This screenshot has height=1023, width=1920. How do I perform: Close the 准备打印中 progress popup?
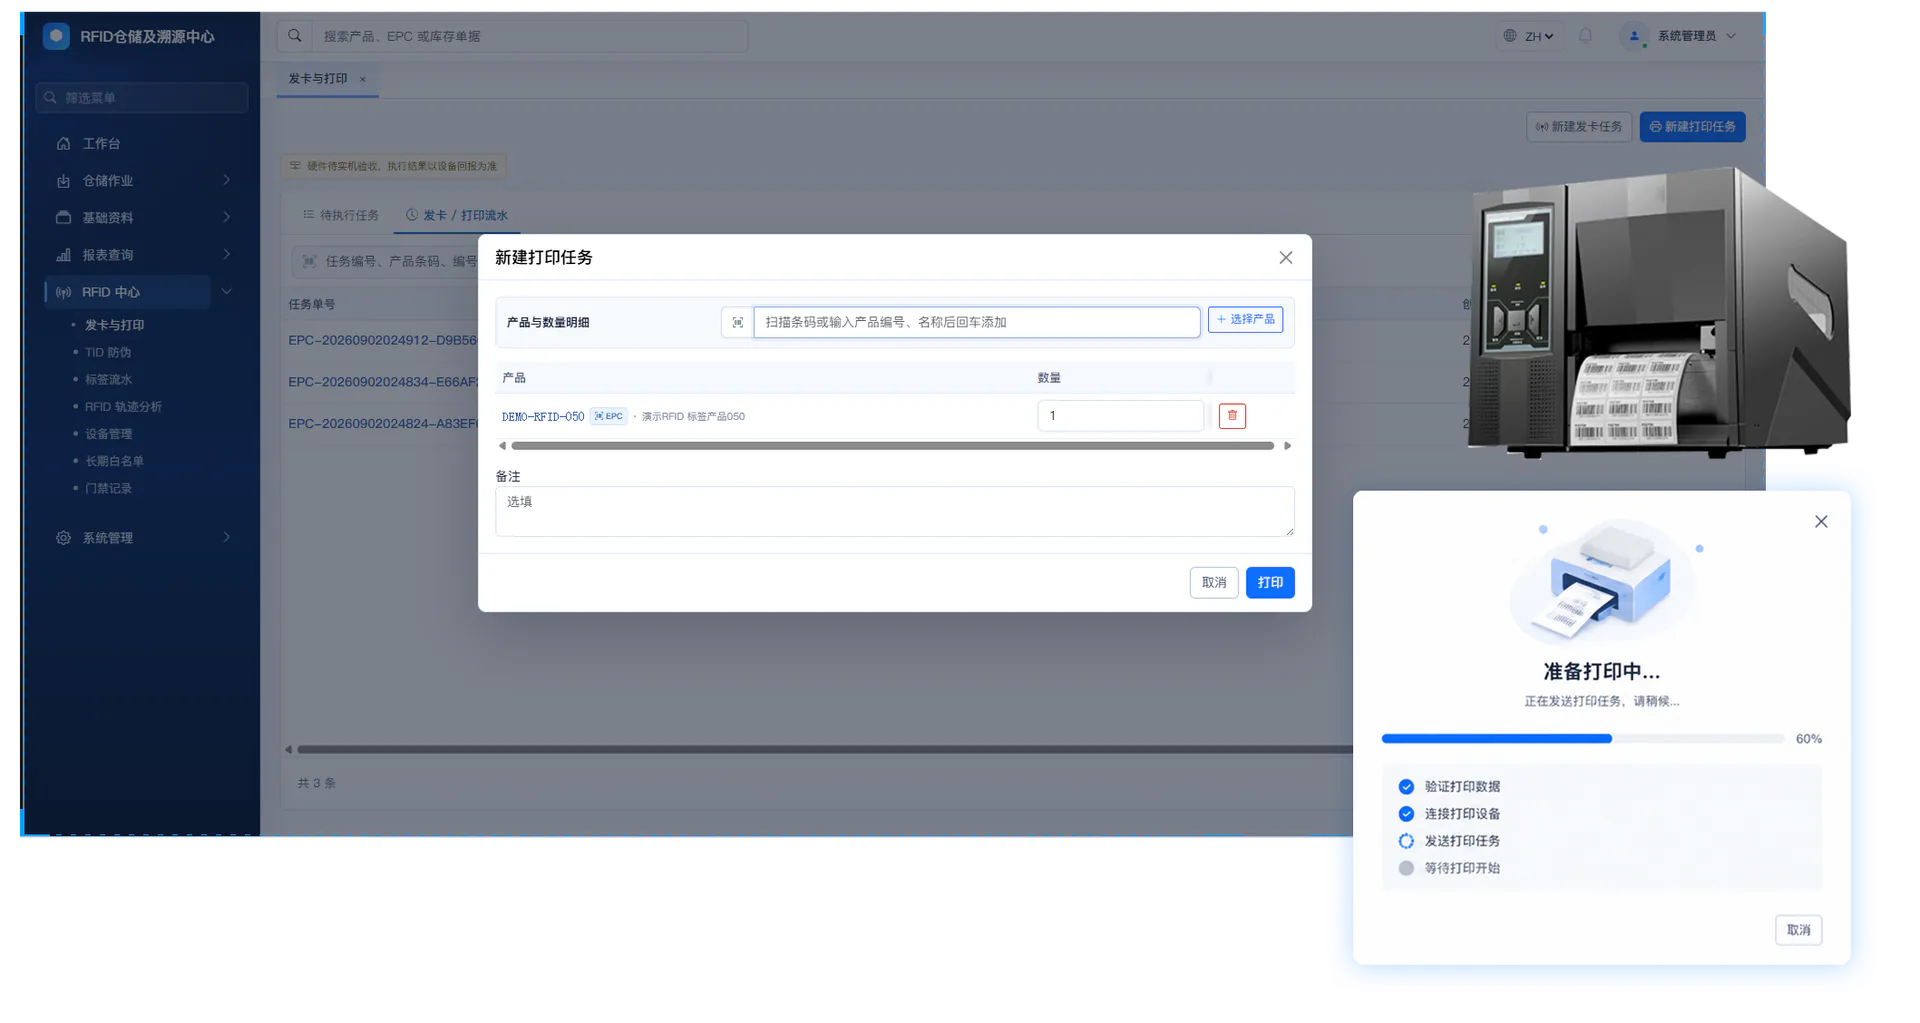coord(1821,521)
